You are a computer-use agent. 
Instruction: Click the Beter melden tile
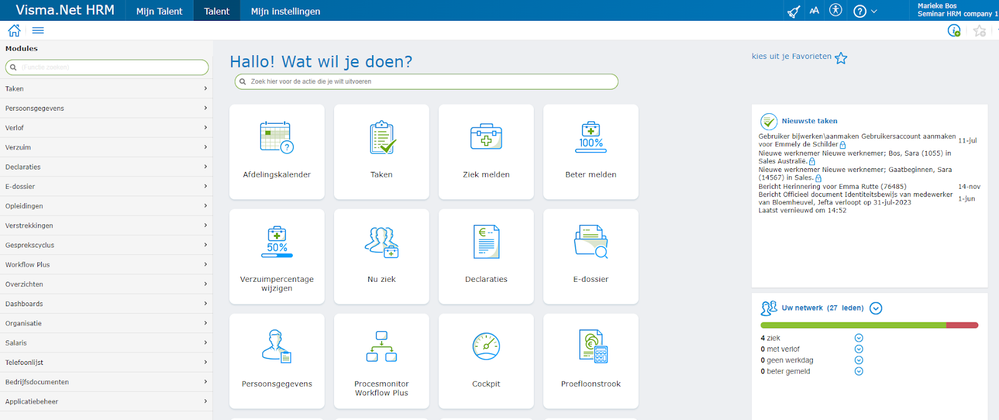click(591, 151)
